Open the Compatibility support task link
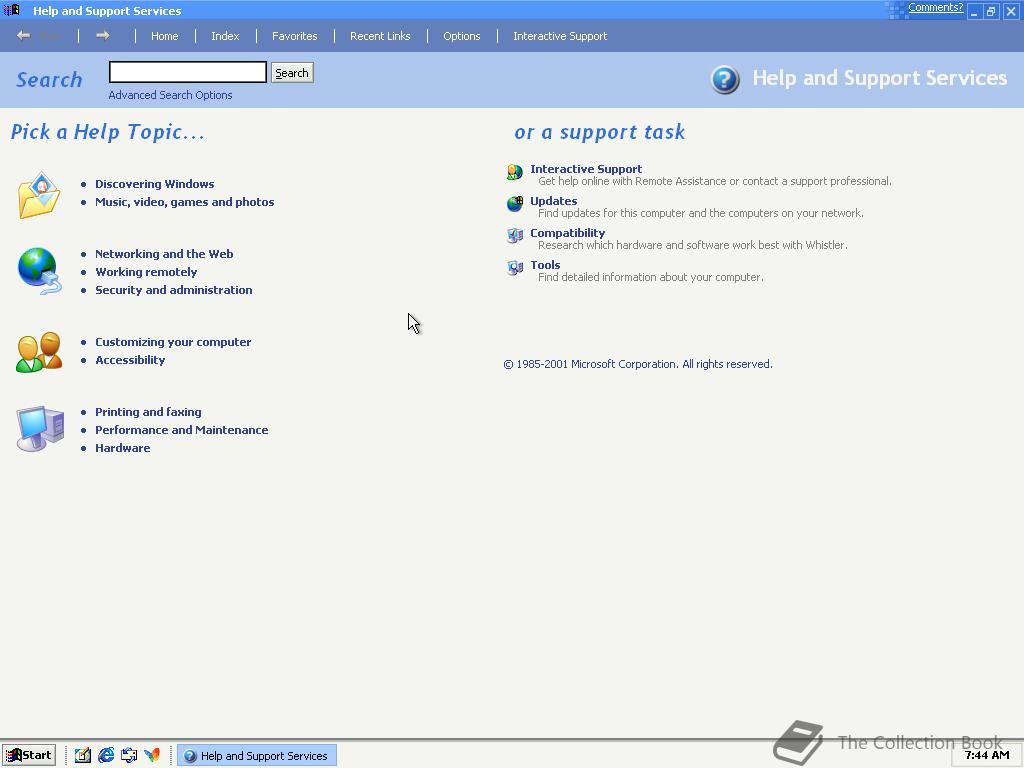 point(568,232)
